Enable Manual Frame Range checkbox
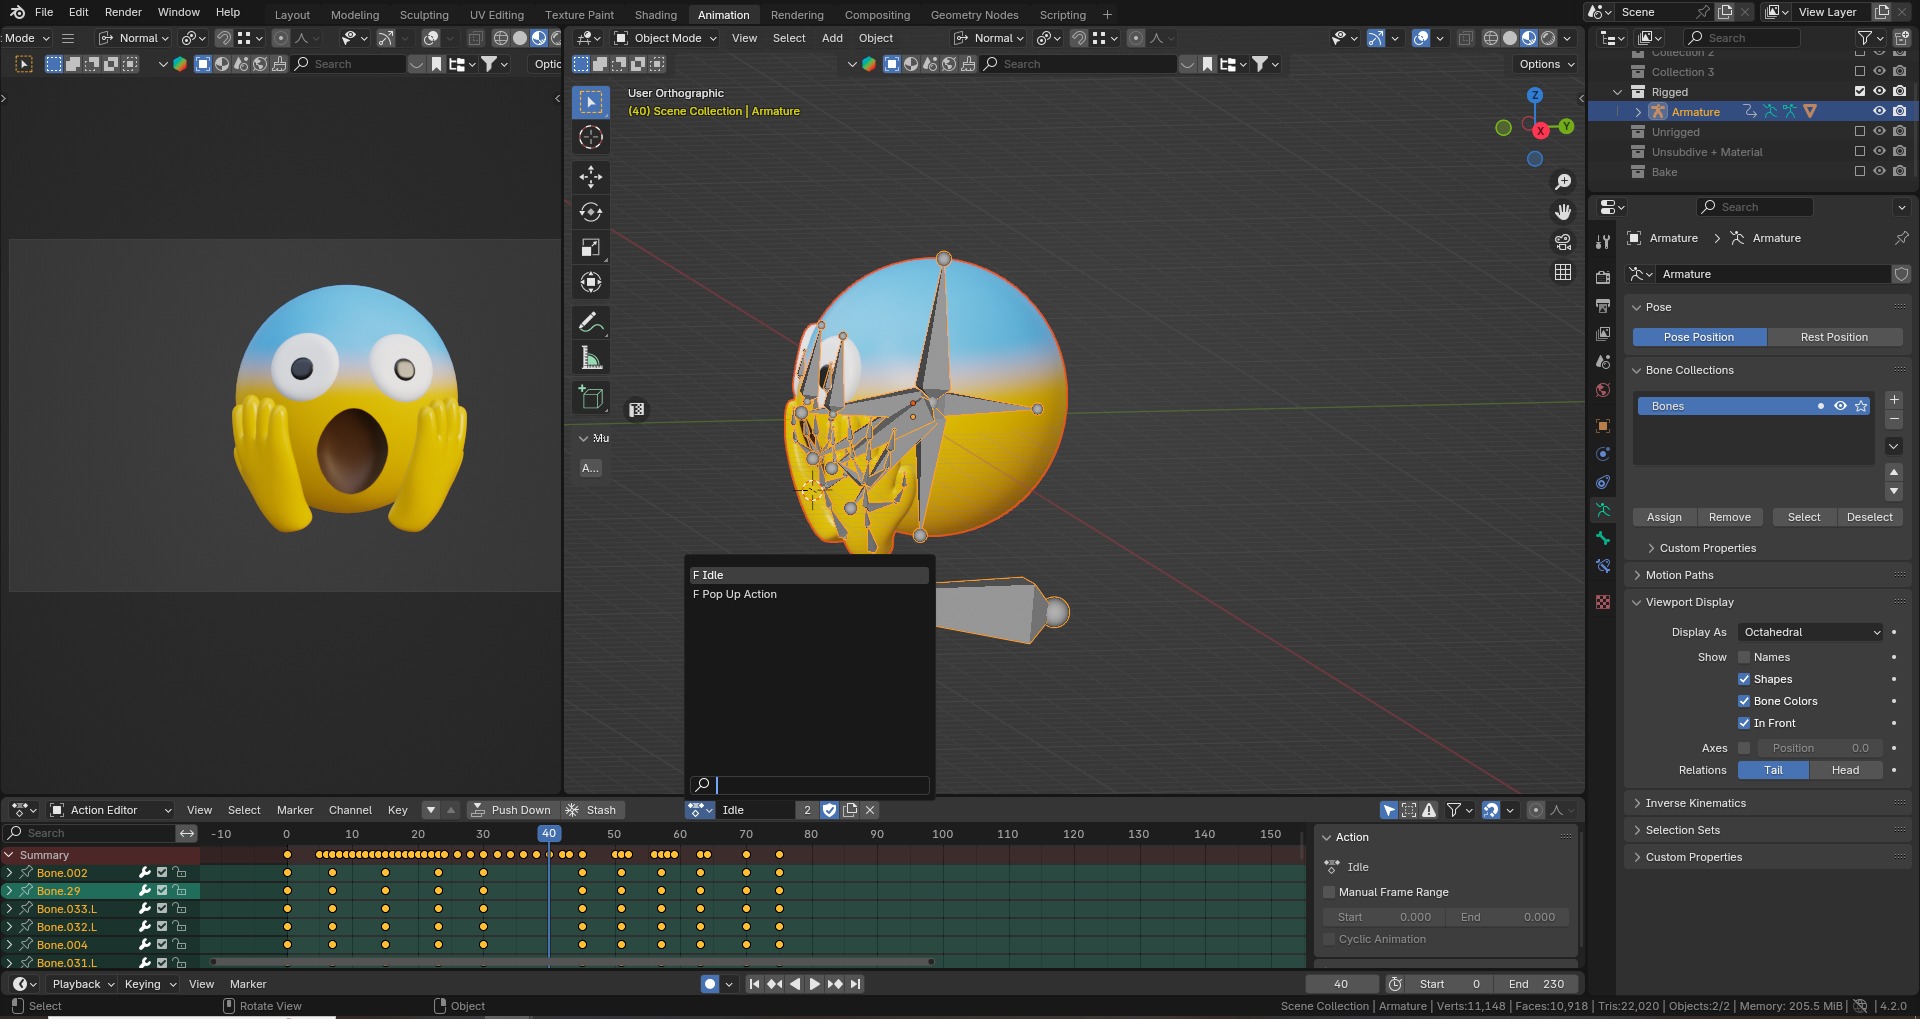This screenshot has width=1920, height=1019. tap(1329, 892)
